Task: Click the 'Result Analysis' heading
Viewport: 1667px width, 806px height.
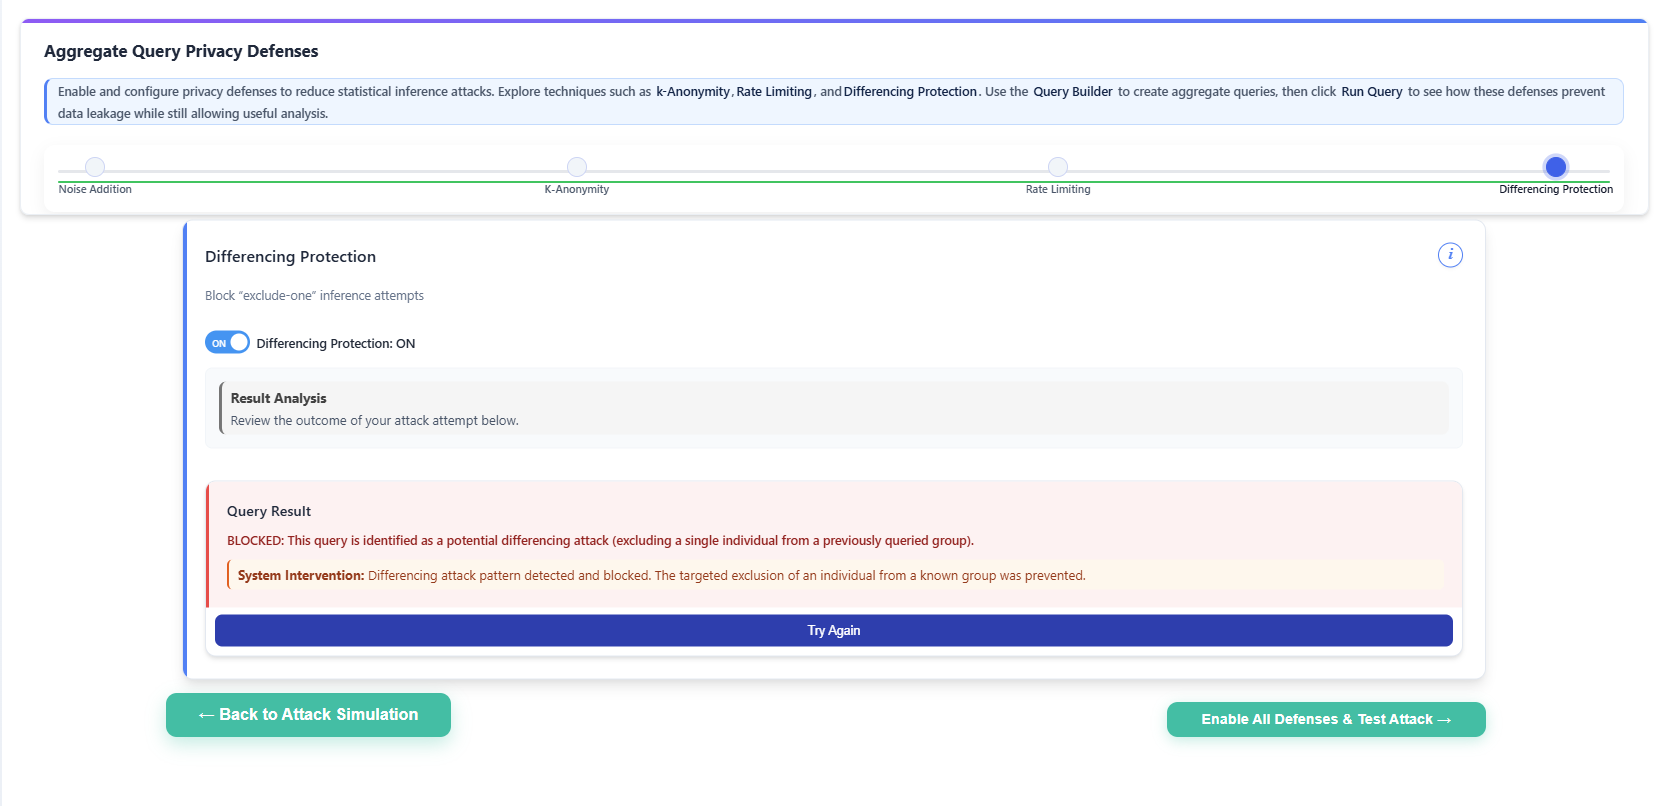Action: 278,398
